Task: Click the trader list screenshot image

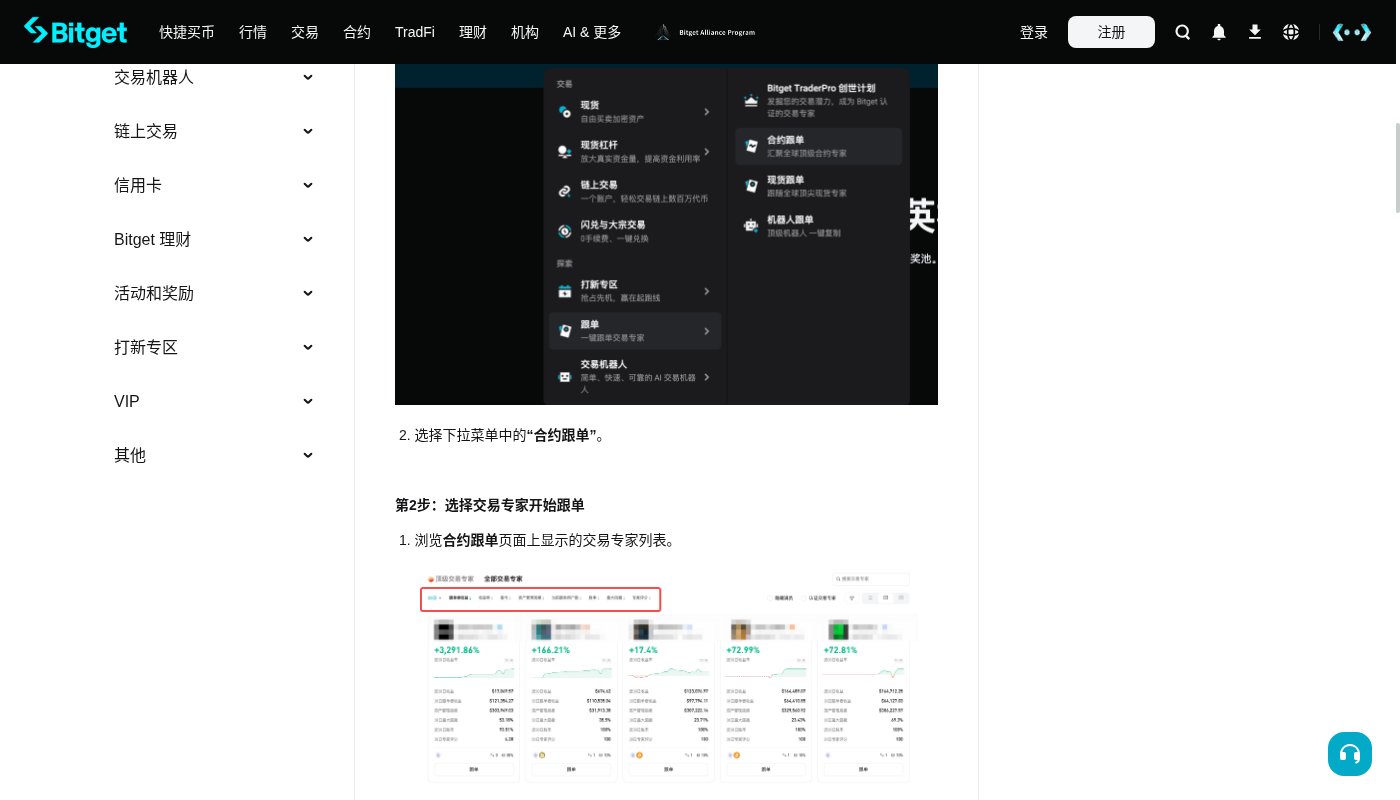Action: point(666,677)
